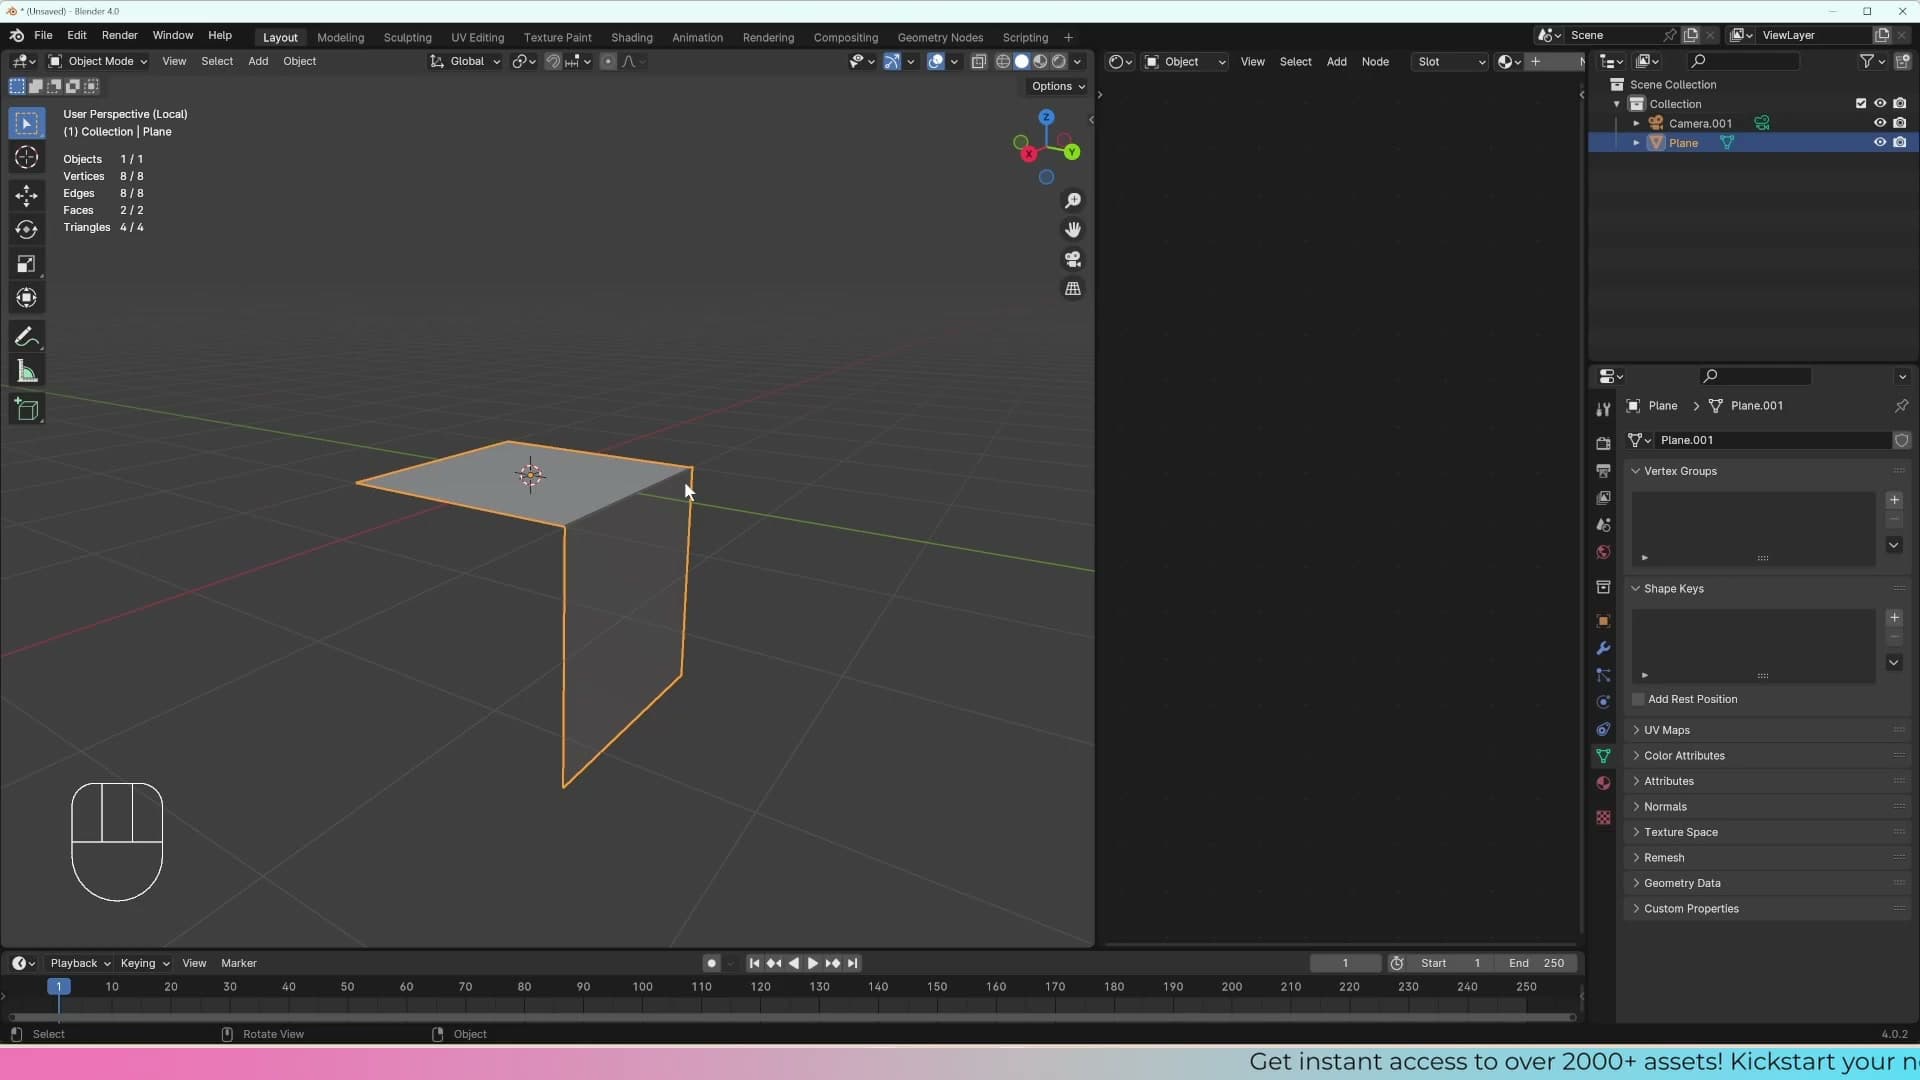This screenshot has width=1920, height=1080.
Task: Open the Material properties tab
Action: [1603, 783]
